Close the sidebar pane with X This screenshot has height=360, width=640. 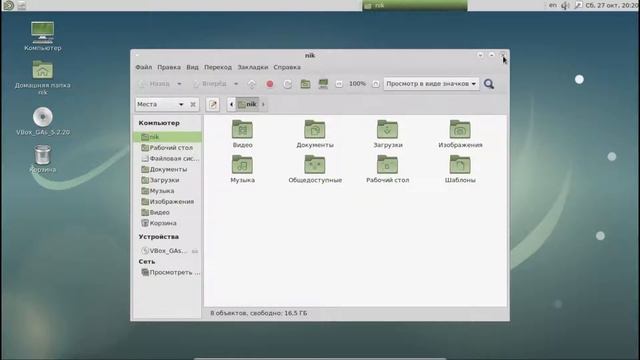click(x=193, y=104)
